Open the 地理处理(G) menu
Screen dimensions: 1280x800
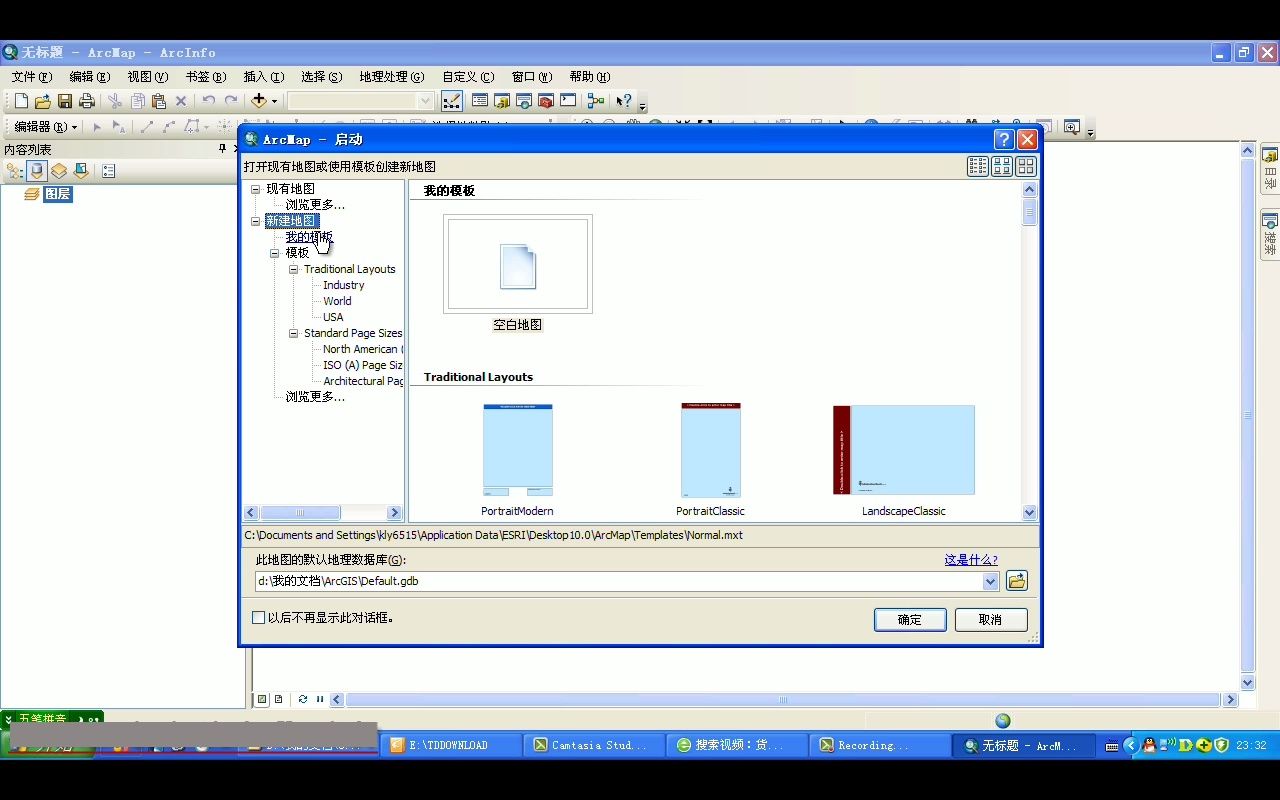392,77
